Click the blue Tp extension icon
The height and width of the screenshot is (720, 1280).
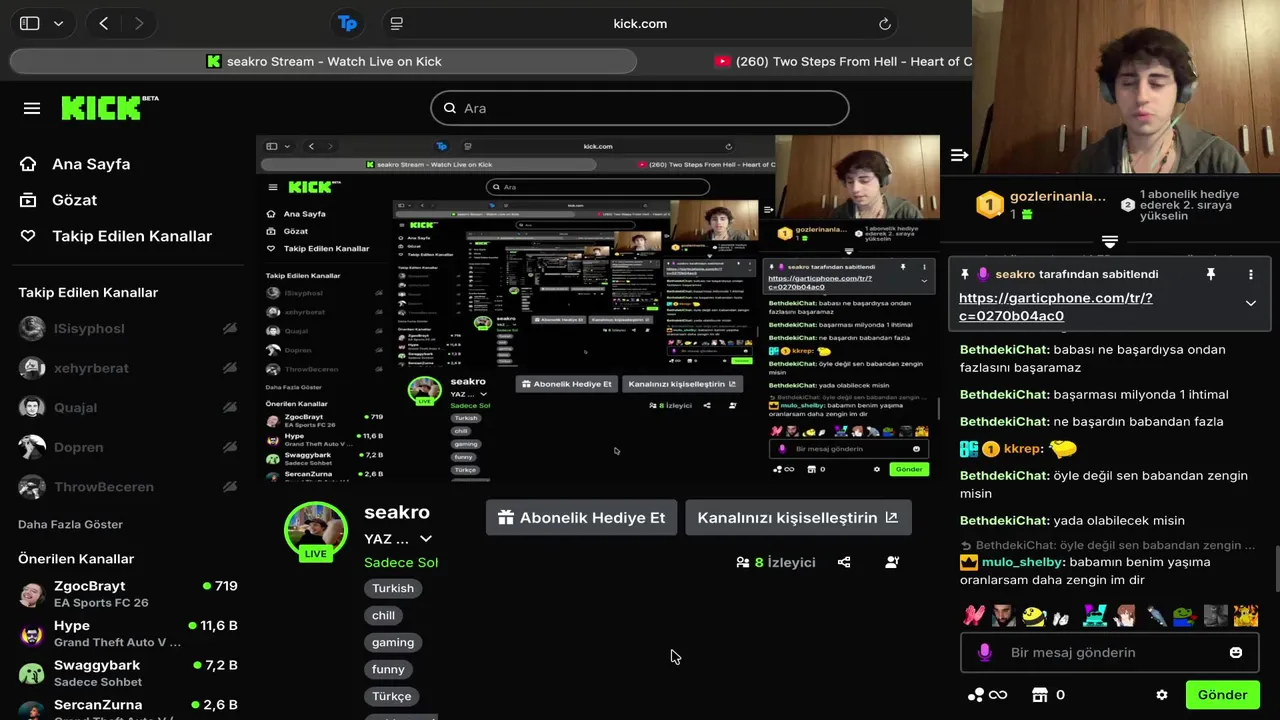(x=347, y=23)
